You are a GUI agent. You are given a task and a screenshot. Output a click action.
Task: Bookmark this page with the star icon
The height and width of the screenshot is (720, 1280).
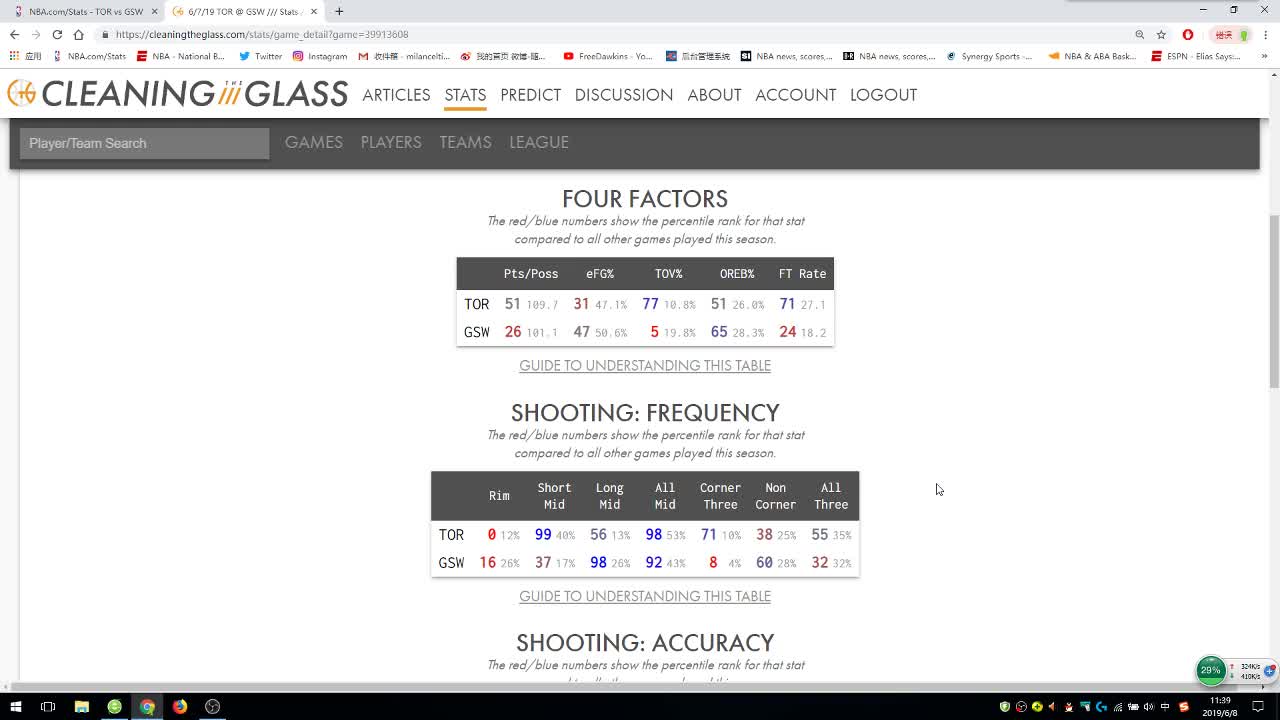click(1161, 34)
